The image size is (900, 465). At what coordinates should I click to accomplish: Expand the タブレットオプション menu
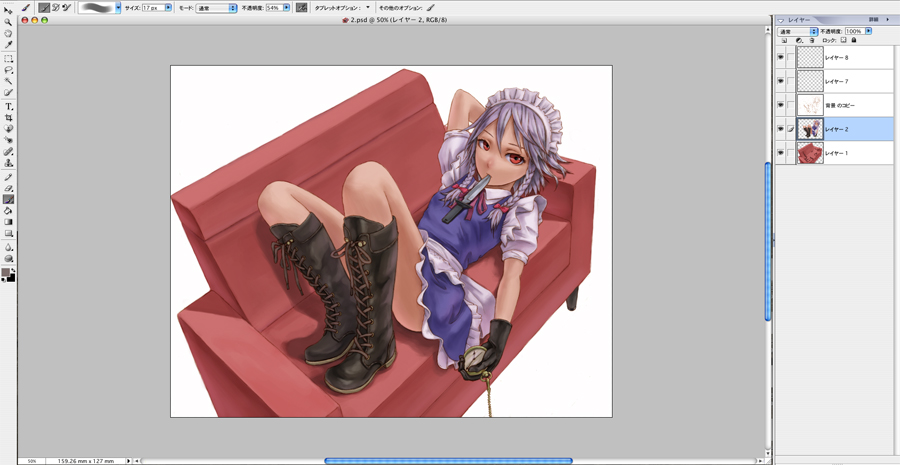[367, 8]
